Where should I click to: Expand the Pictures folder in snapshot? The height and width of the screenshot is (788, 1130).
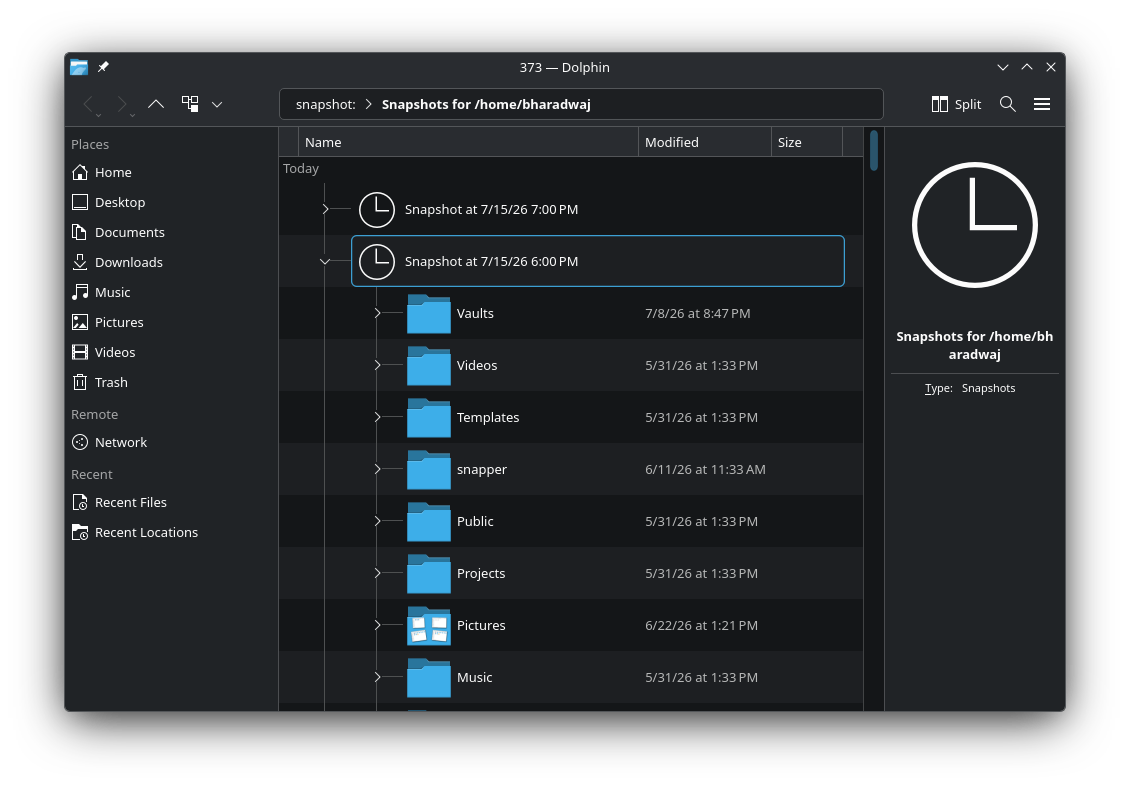tap(377, 625)
